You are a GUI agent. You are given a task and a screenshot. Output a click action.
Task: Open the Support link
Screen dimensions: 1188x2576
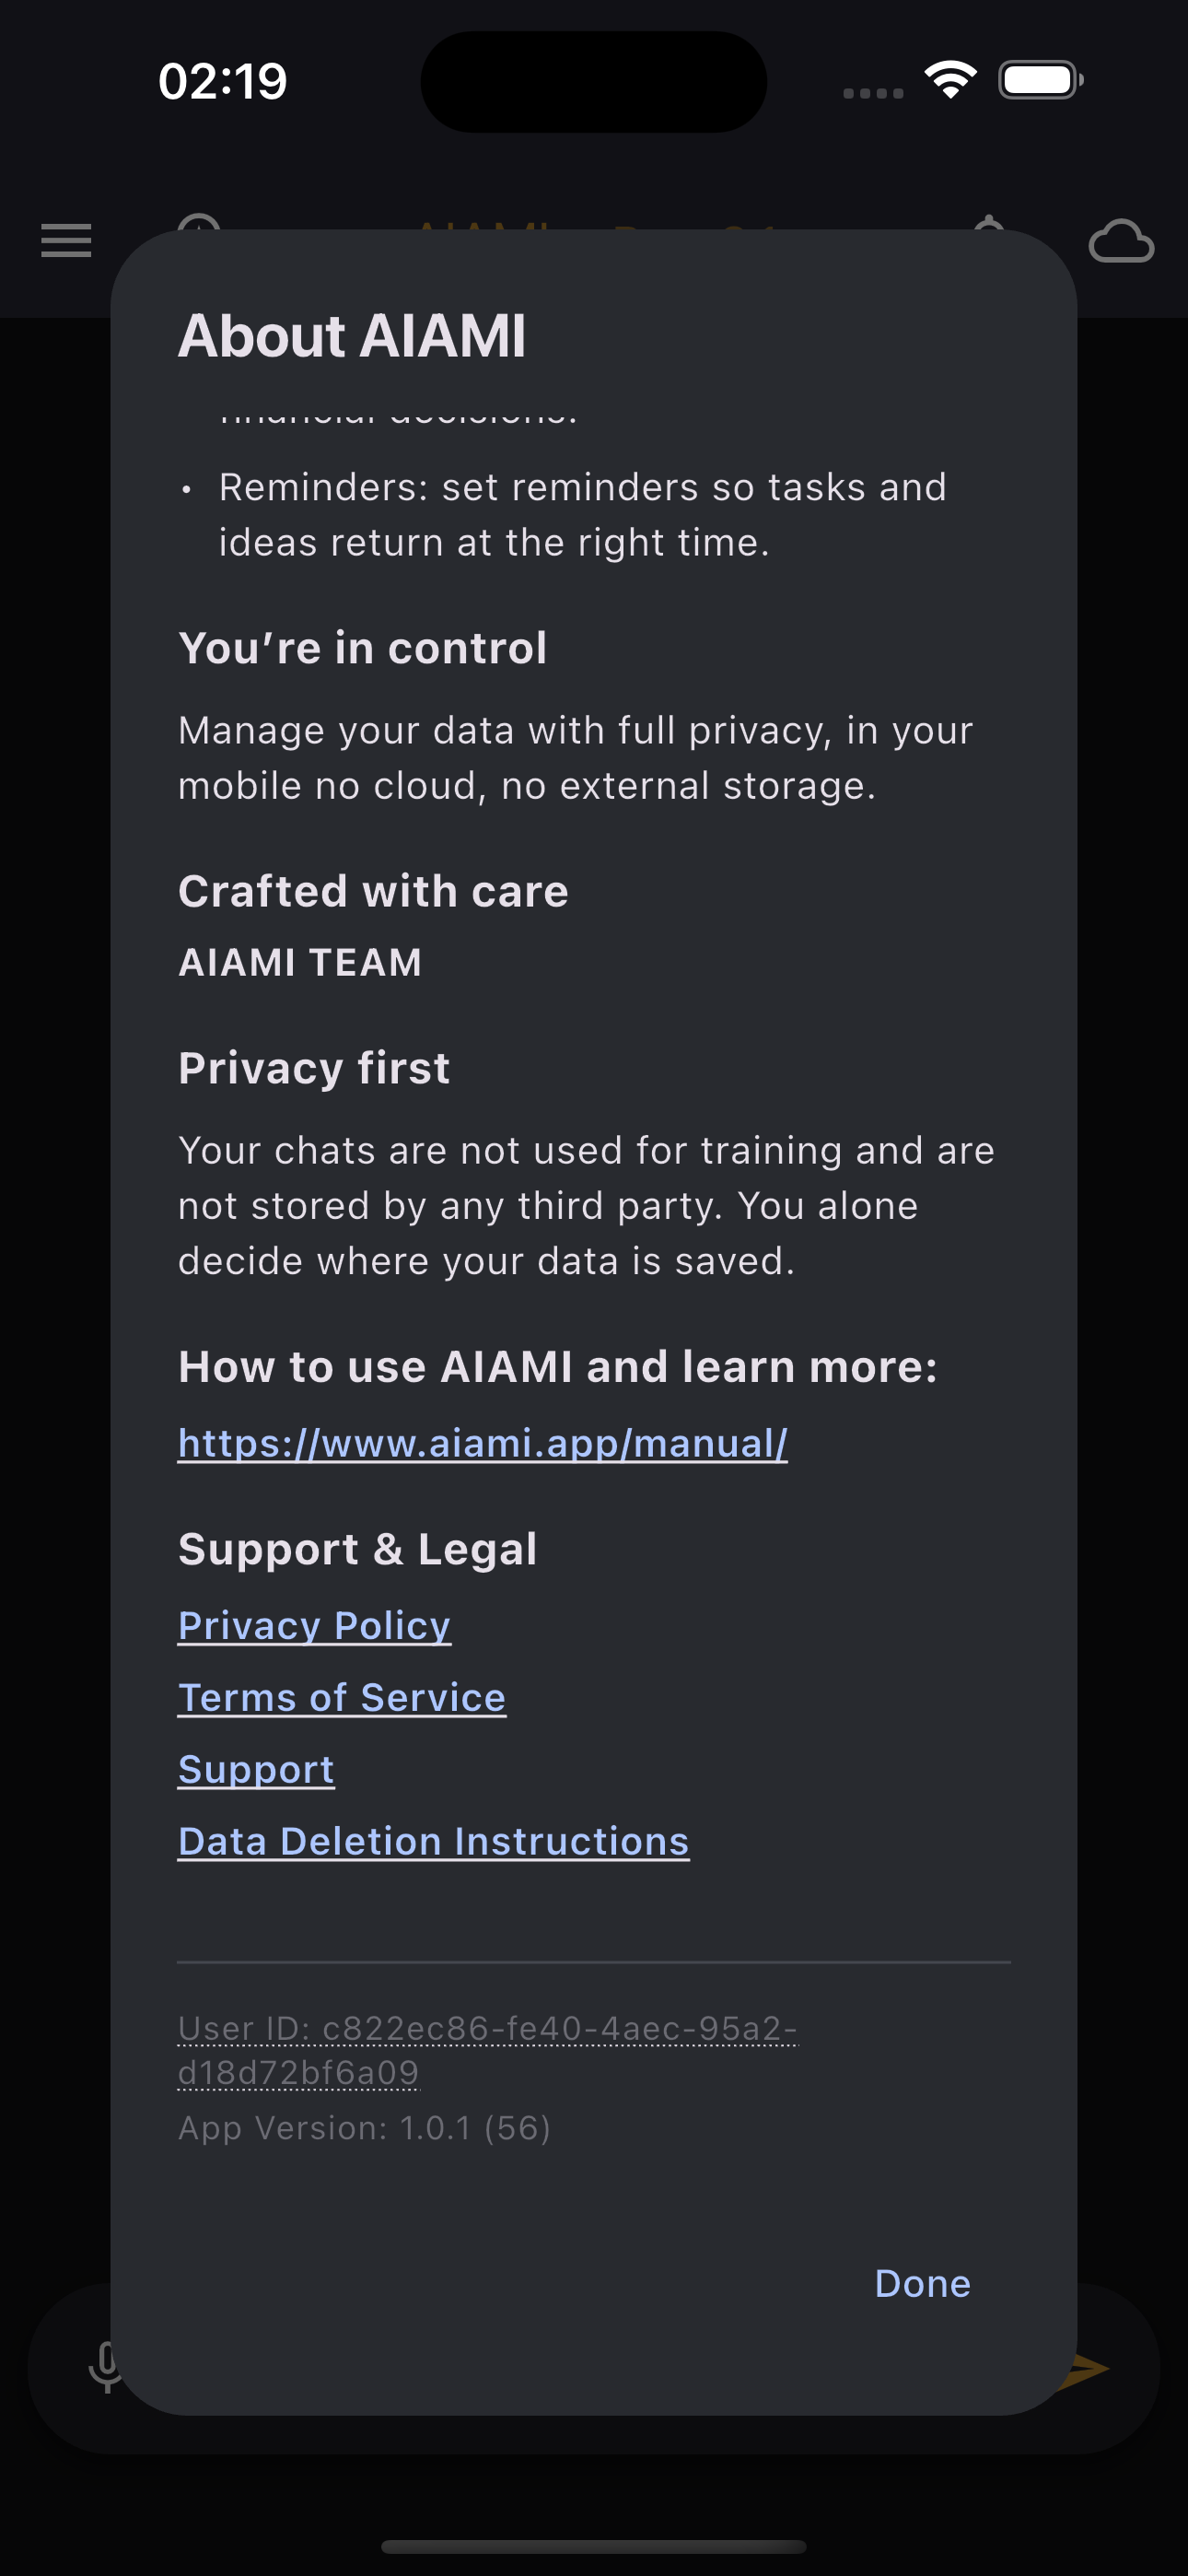[x=256, y=1769]
